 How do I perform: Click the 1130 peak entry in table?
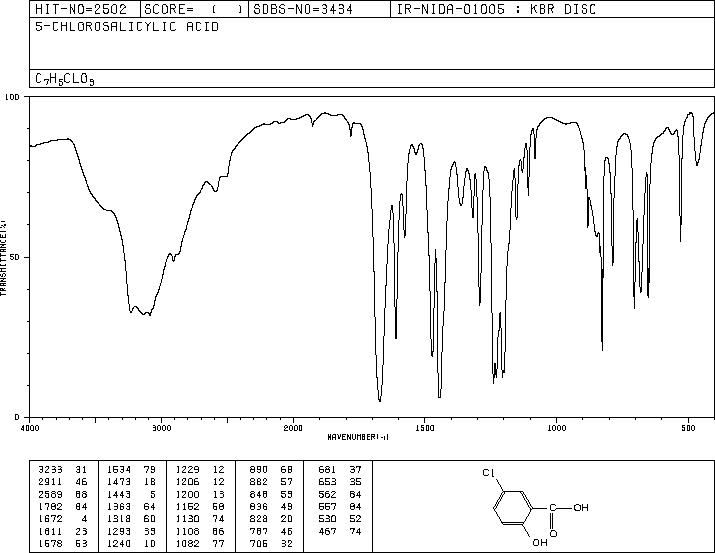pyautogui.click(x=200, y=519)
